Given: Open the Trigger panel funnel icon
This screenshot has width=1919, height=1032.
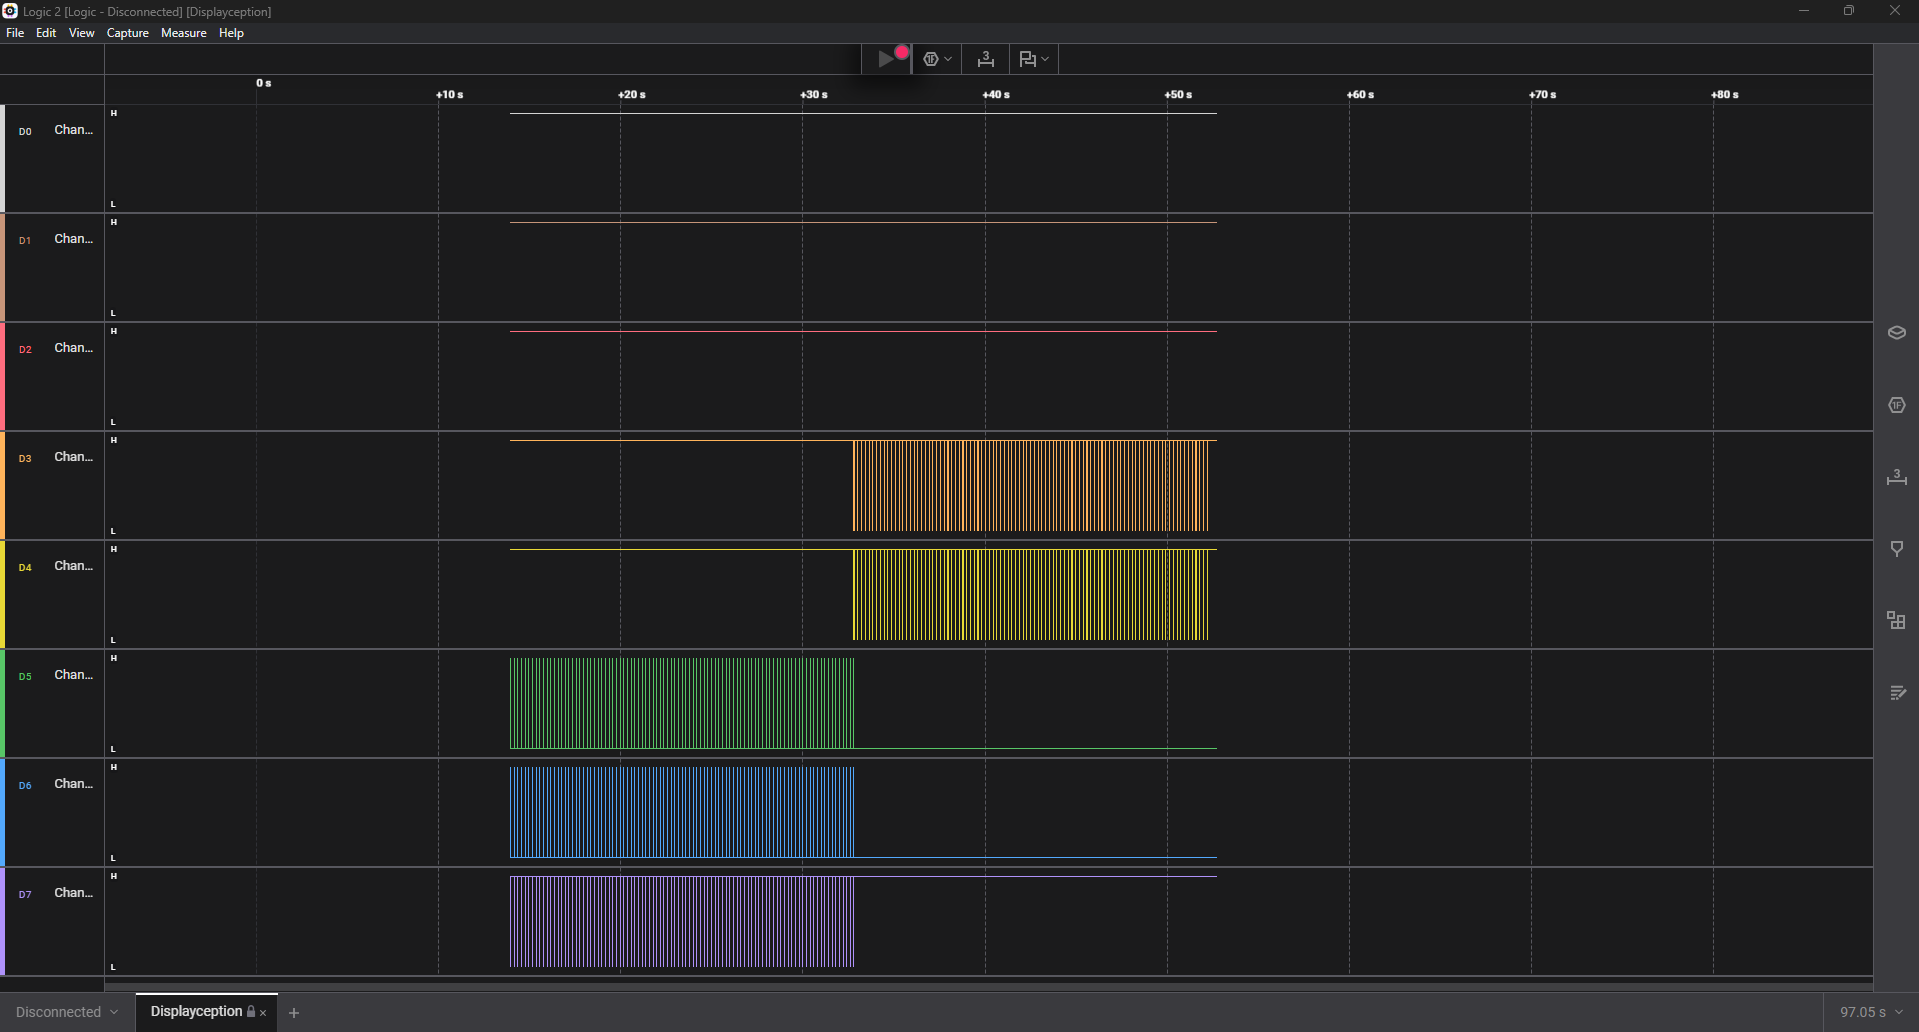Looking at the screenshot, I should 1896,549.
